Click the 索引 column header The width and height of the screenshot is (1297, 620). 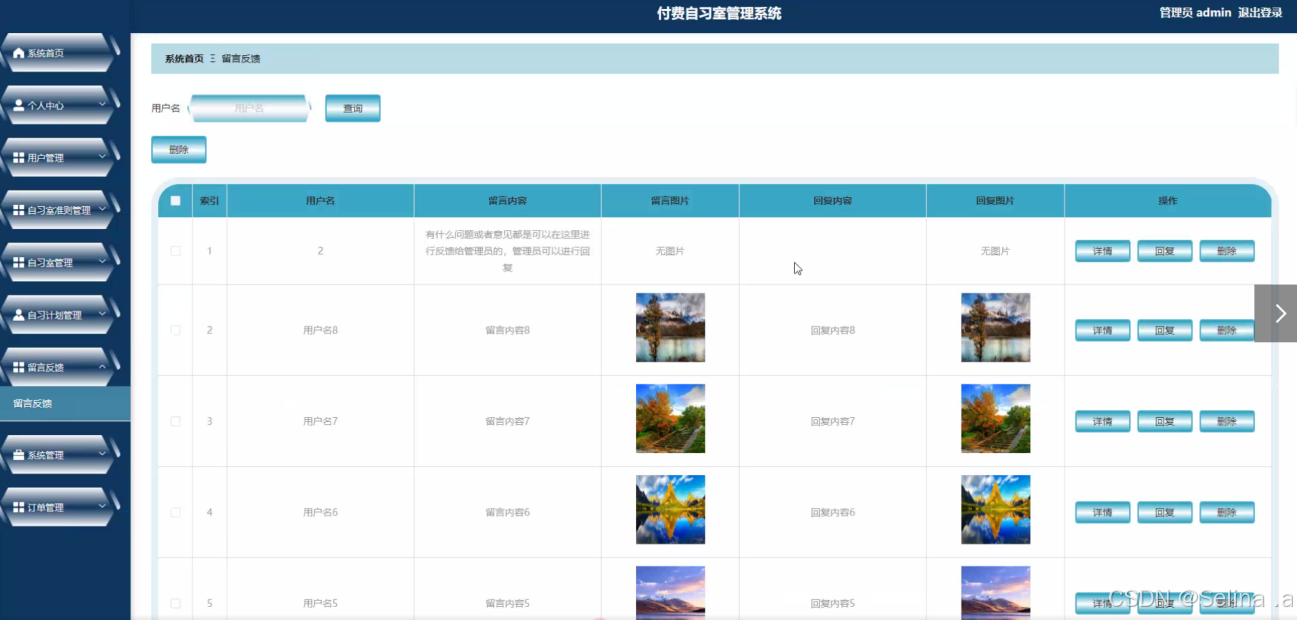[x=209, y=201]
